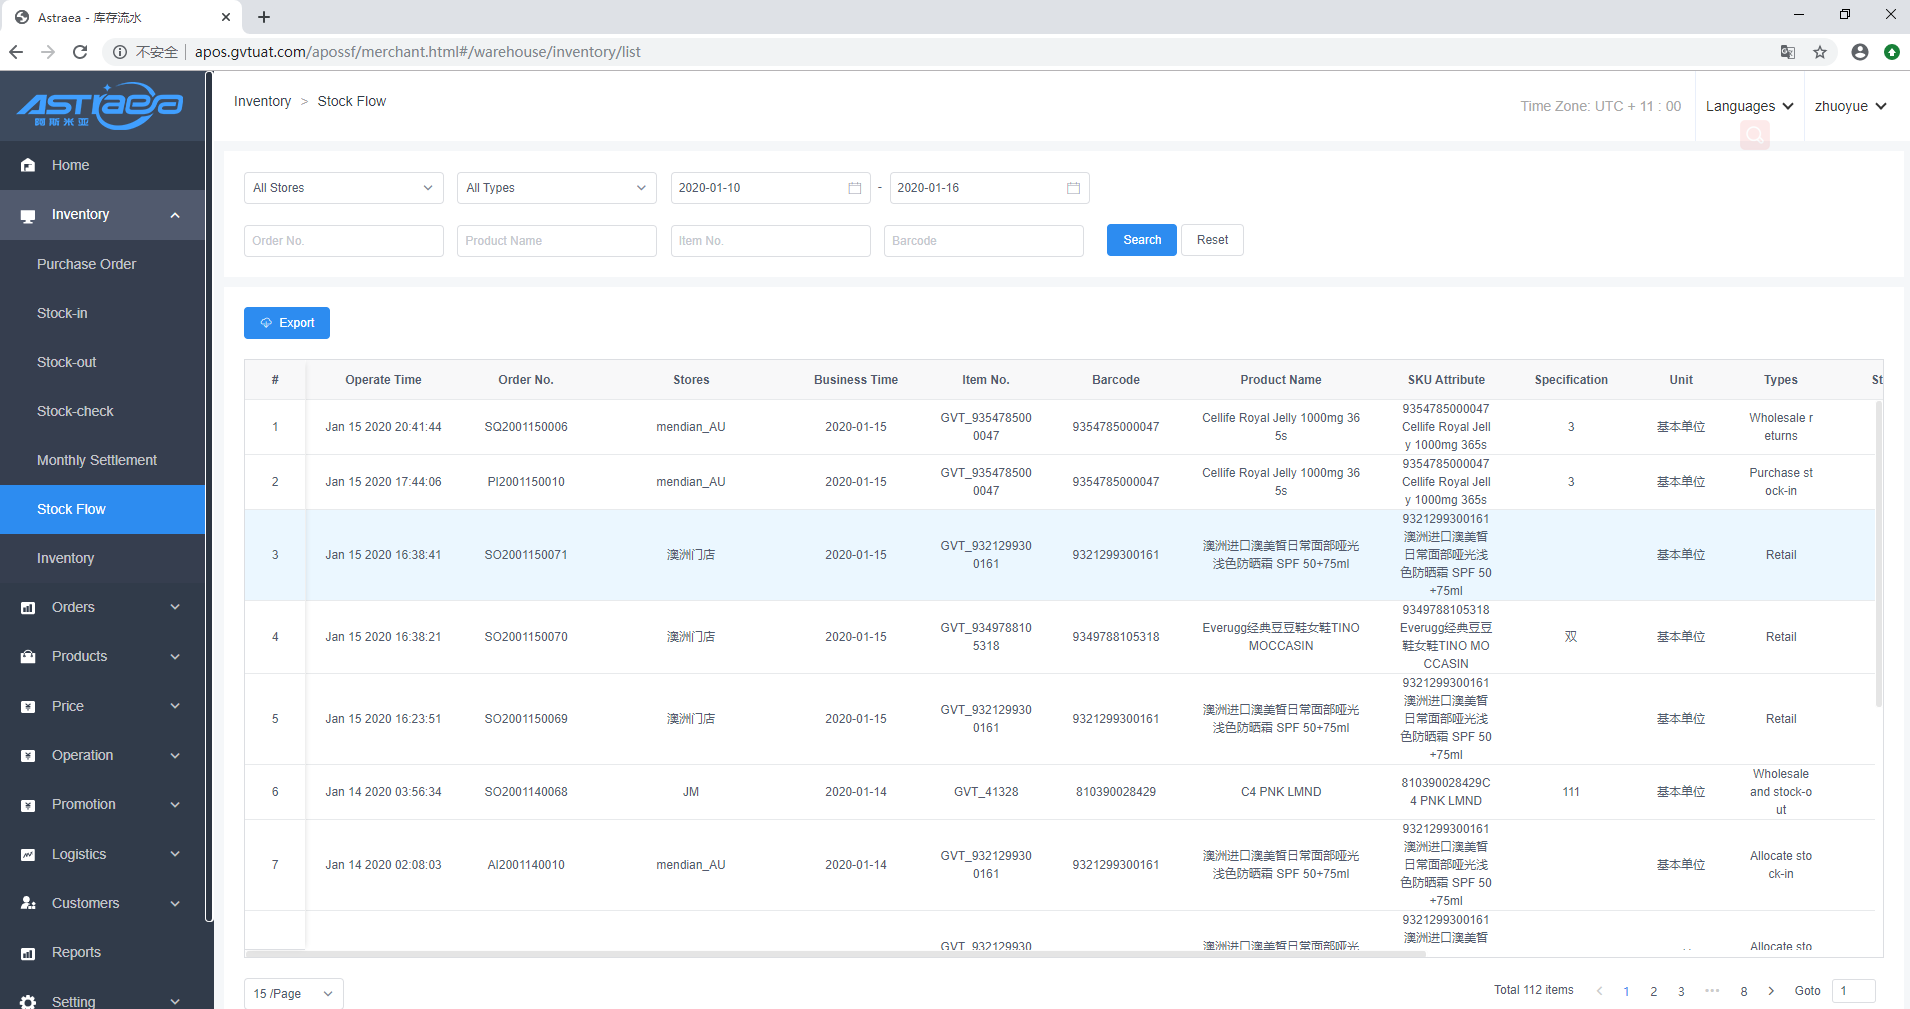Image resolution: width=1910 pixels, height=1009 pixels.
Task: Open the All Types dropdown
Action: [x=556, y=188]
